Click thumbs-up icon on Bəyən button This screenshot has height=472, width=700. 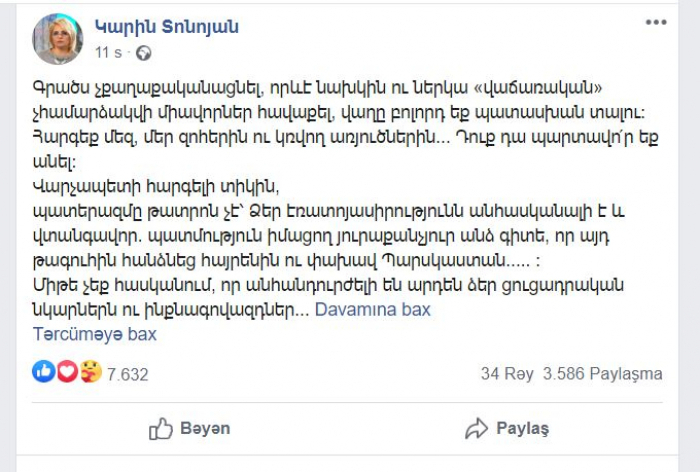[x=161, y=429]
